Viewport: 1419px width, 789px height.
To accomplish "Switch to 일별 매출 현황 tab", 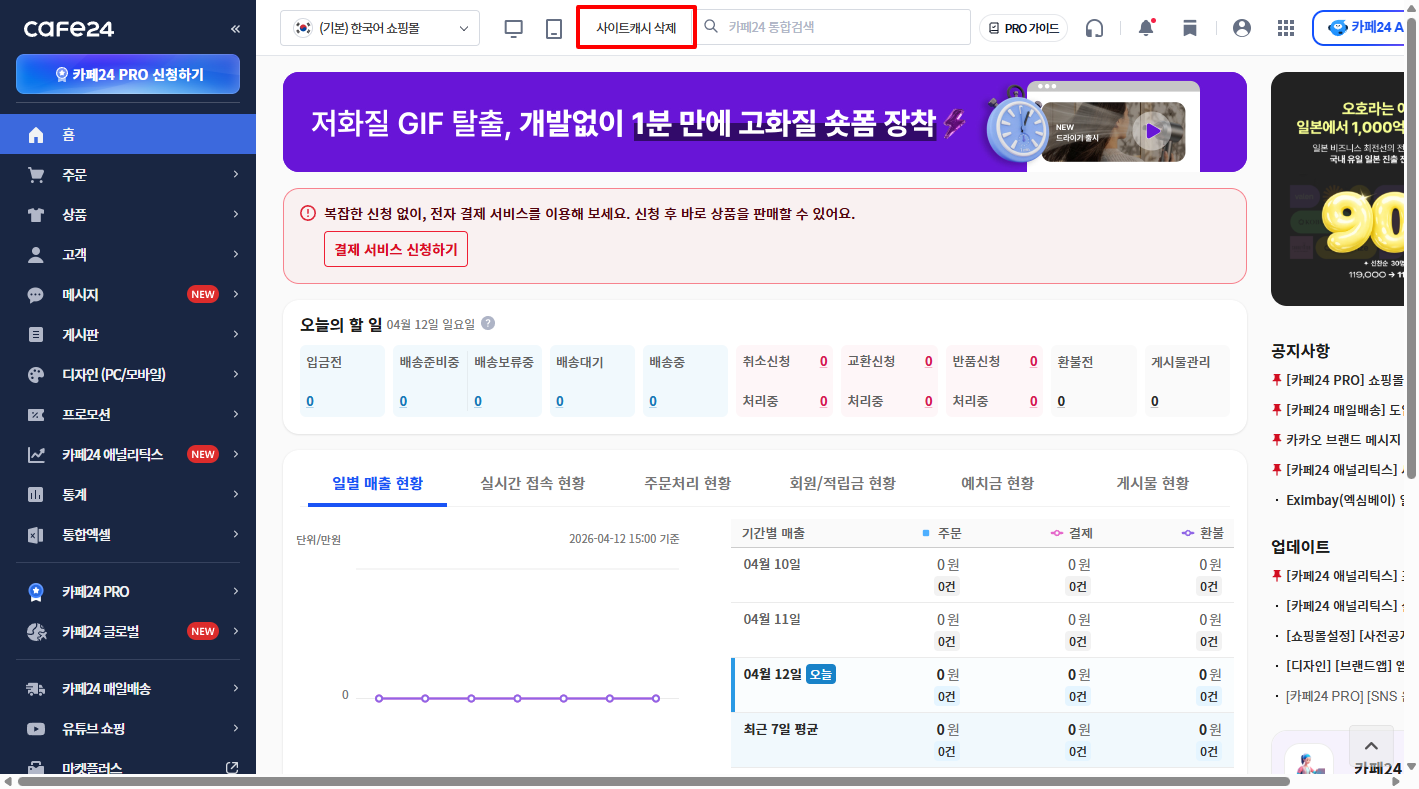I will pos(378,484).
